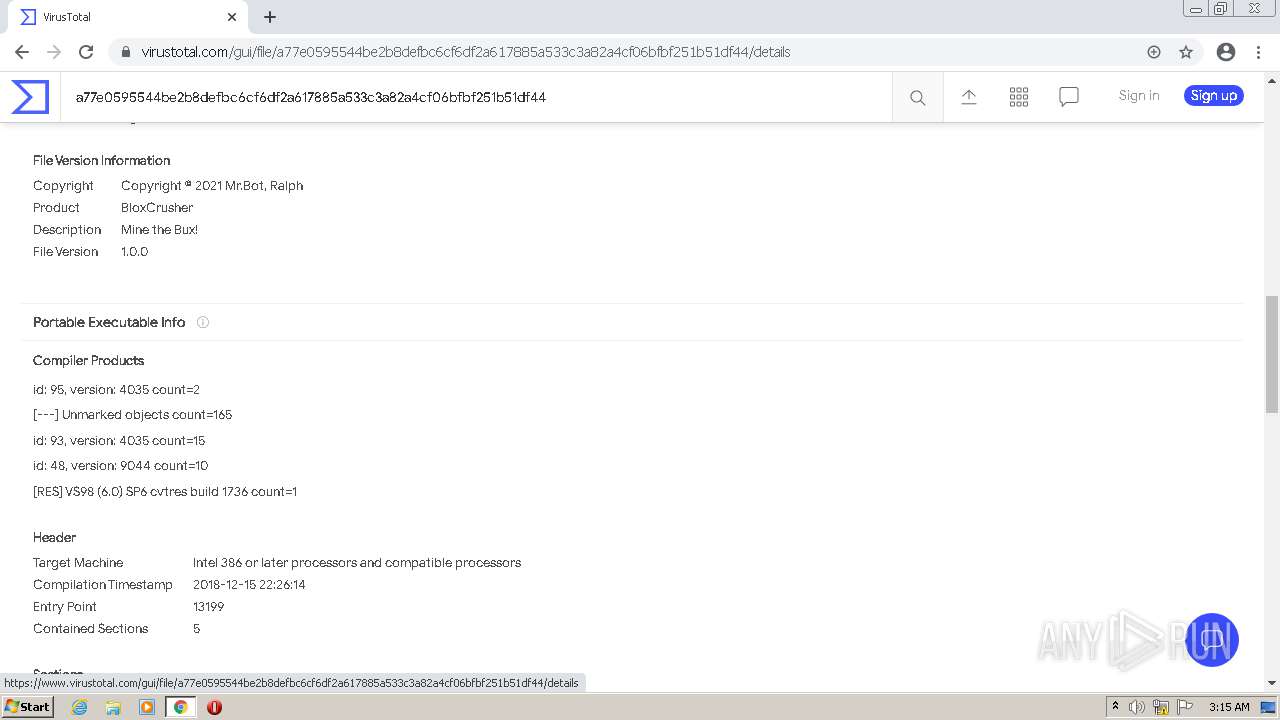1280x720 pixels.
Task: Click the site lock icon
Action: coord(126,52)
